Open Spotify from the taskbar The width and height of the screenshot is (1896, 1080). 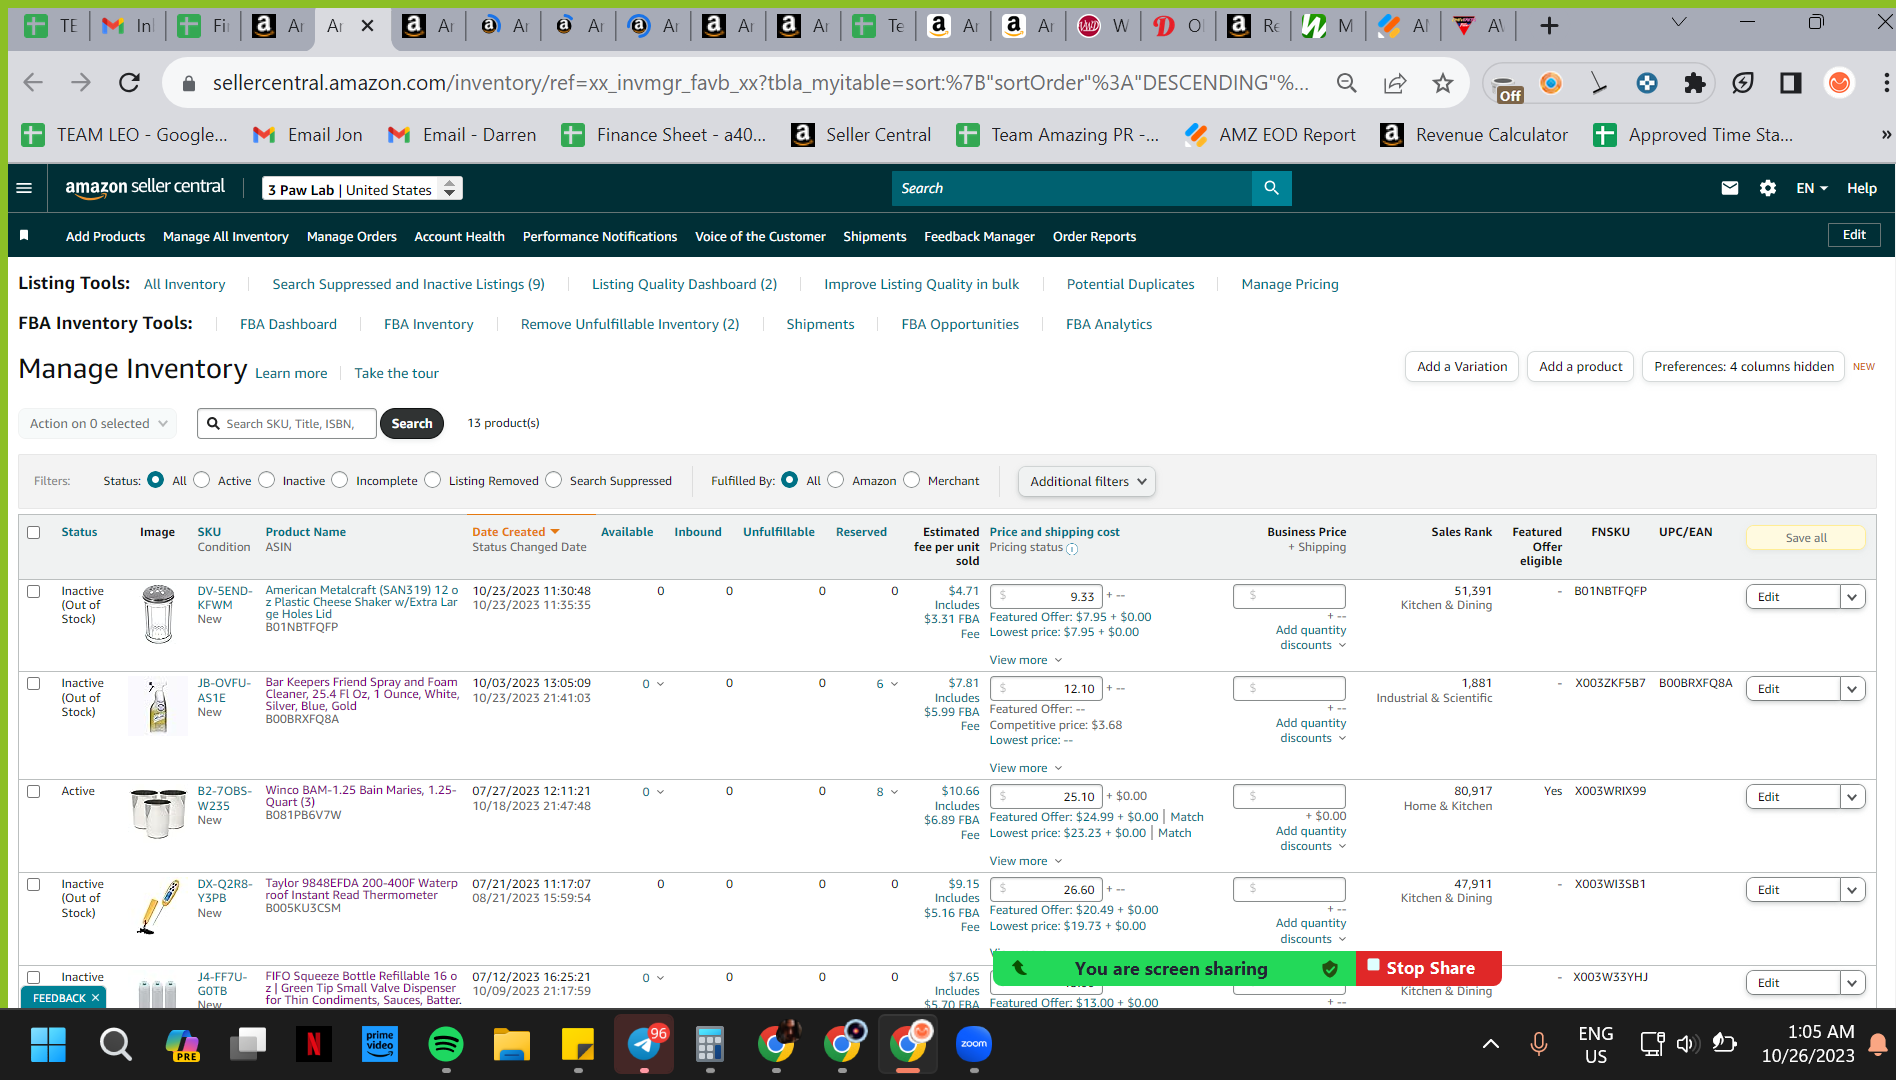pyautogui.click(x=445, y=1045)
